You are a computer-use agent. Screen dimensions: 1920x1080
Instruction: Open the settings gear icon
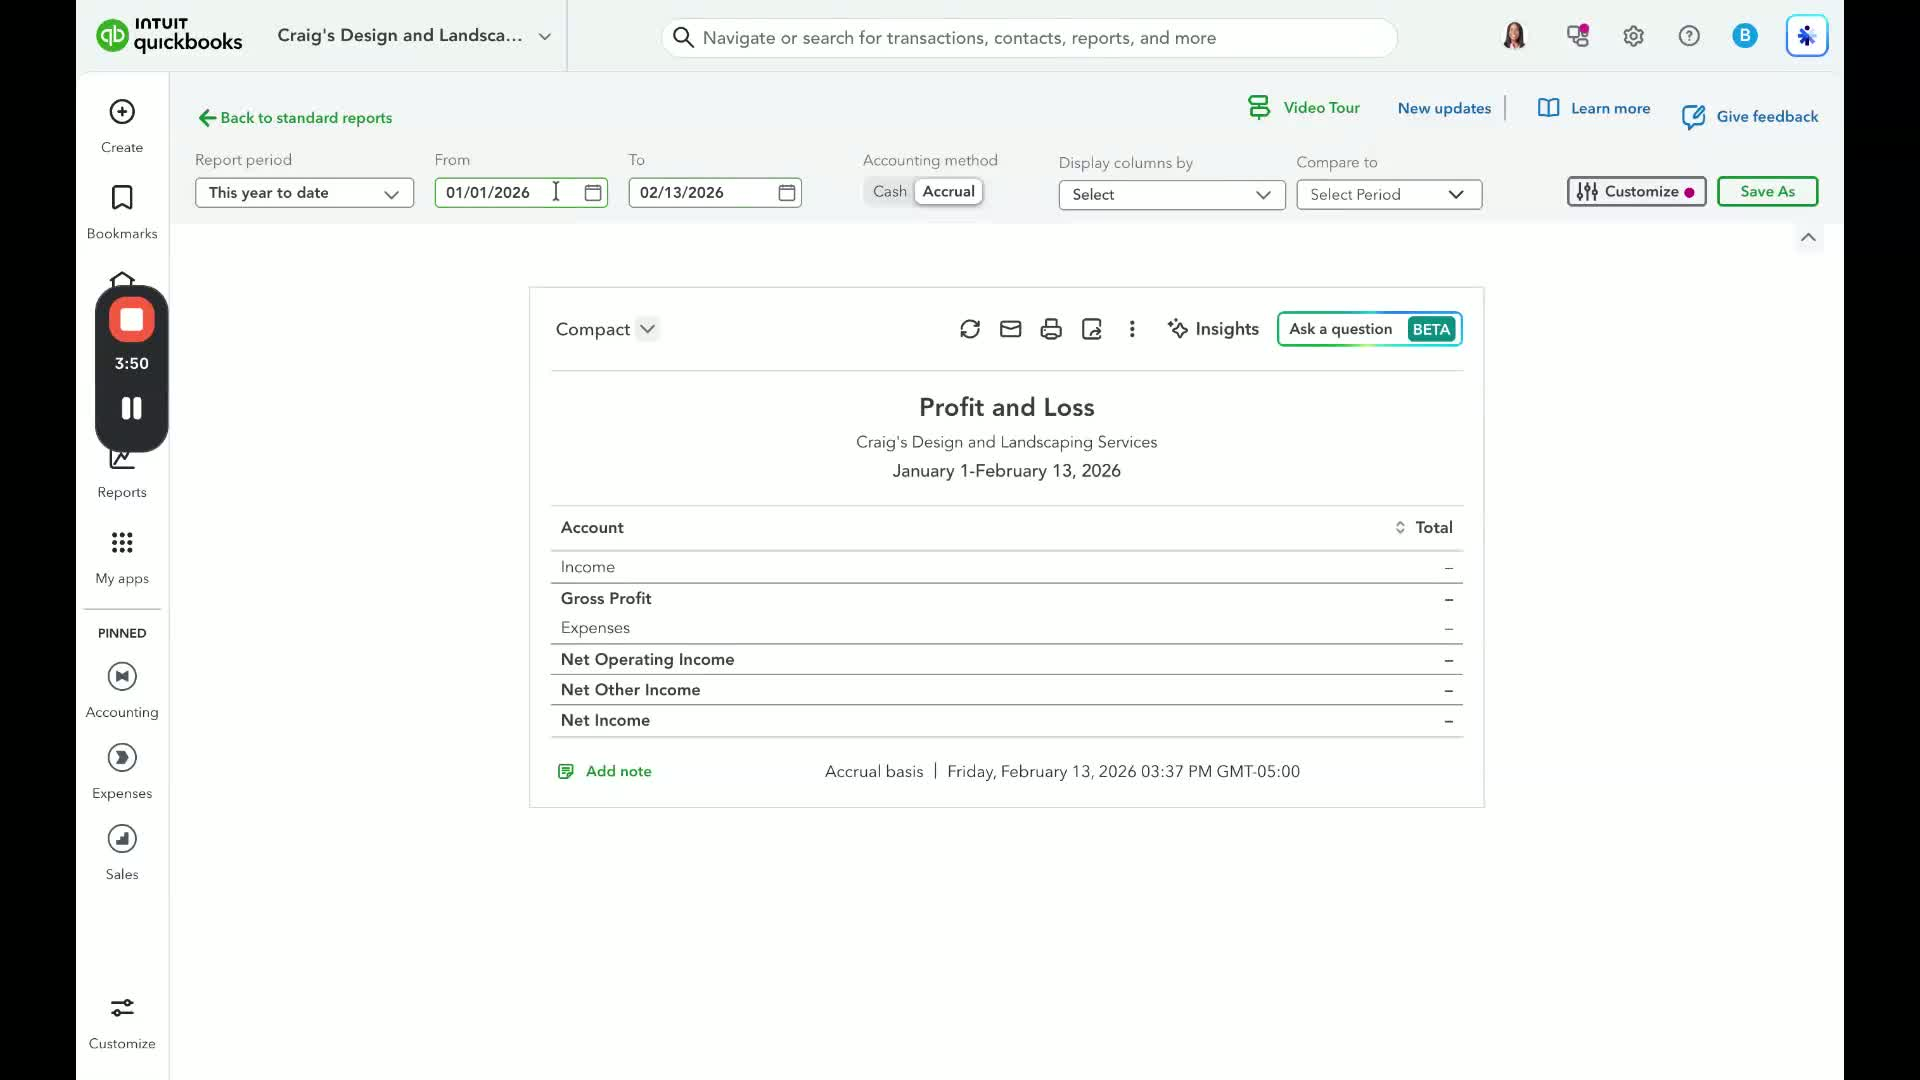coord(1633,37)
